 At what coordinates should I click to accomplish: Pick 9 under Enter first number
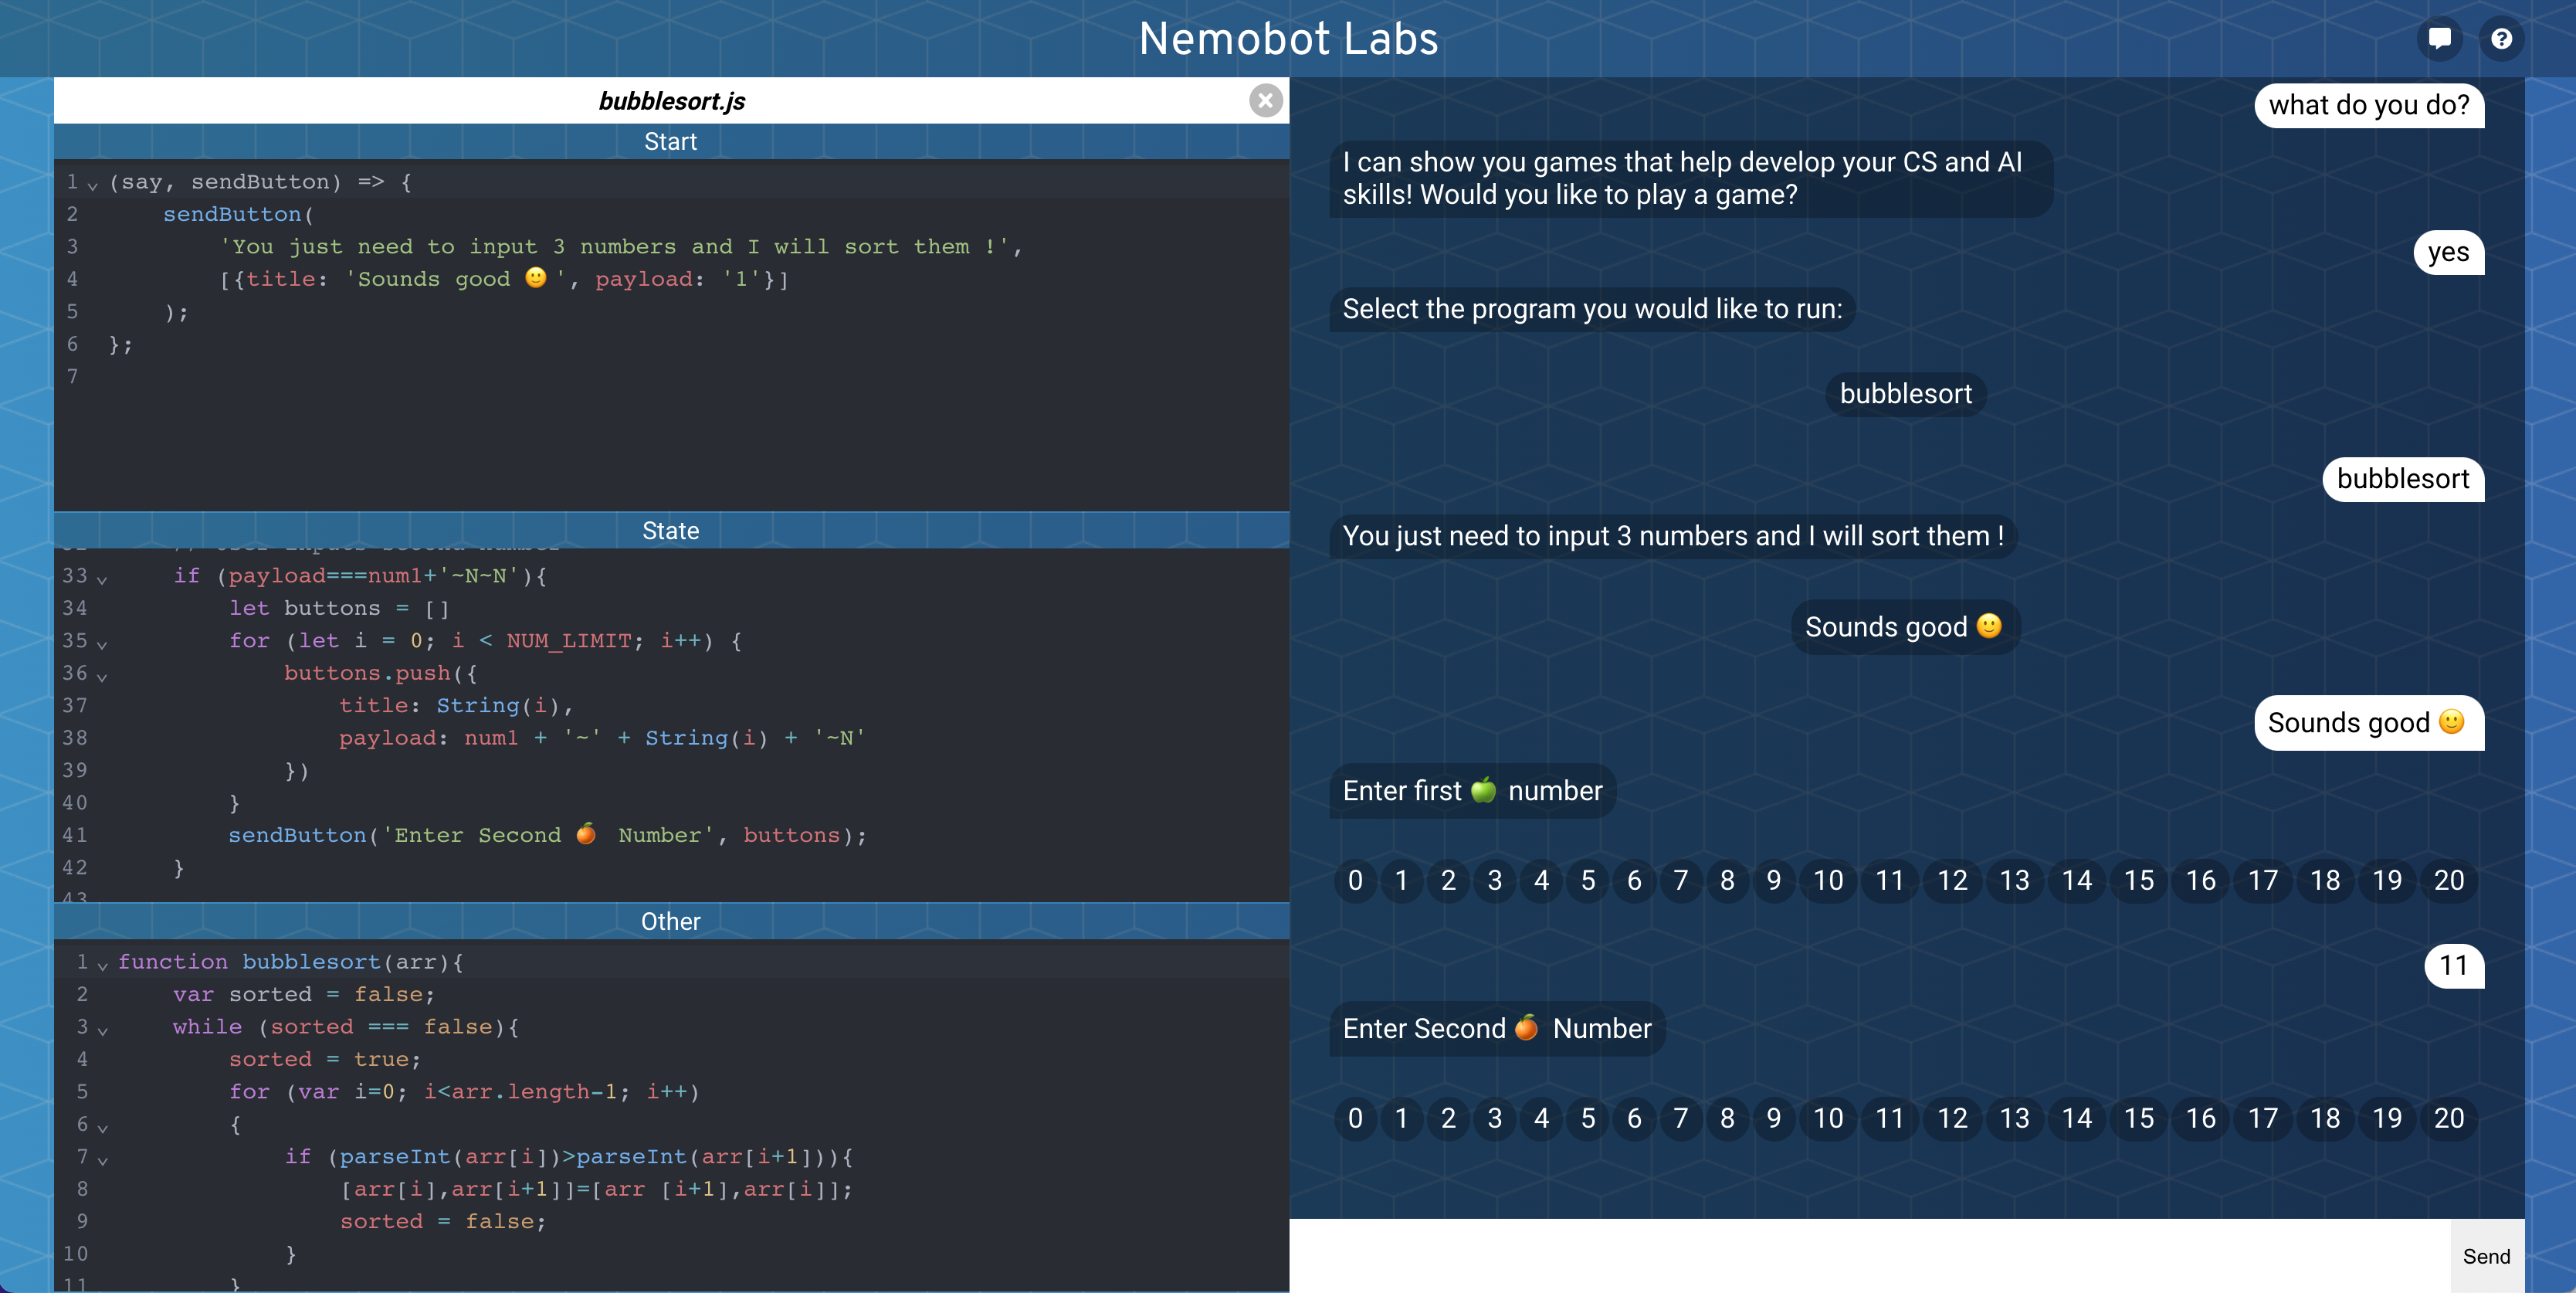[x=1773, y=880]
